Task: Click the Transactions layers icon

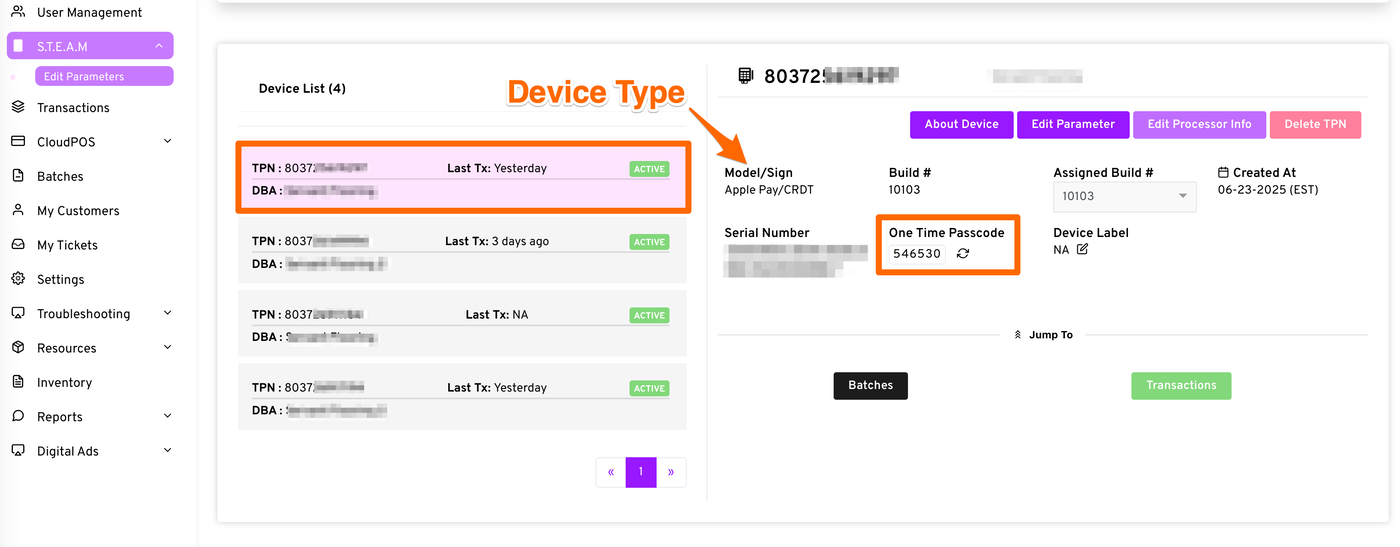Action: tap(18, 107)
